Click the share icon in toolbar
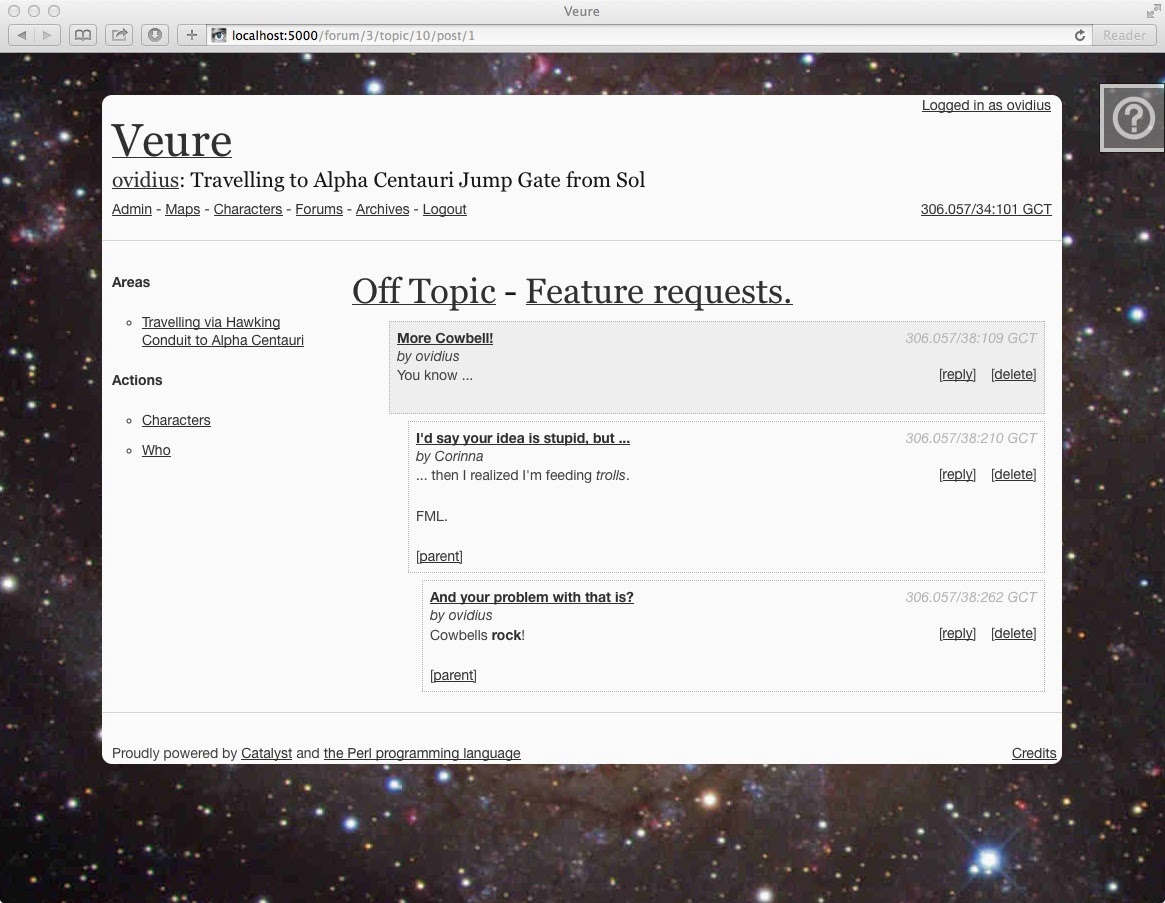 click(119, 35)
